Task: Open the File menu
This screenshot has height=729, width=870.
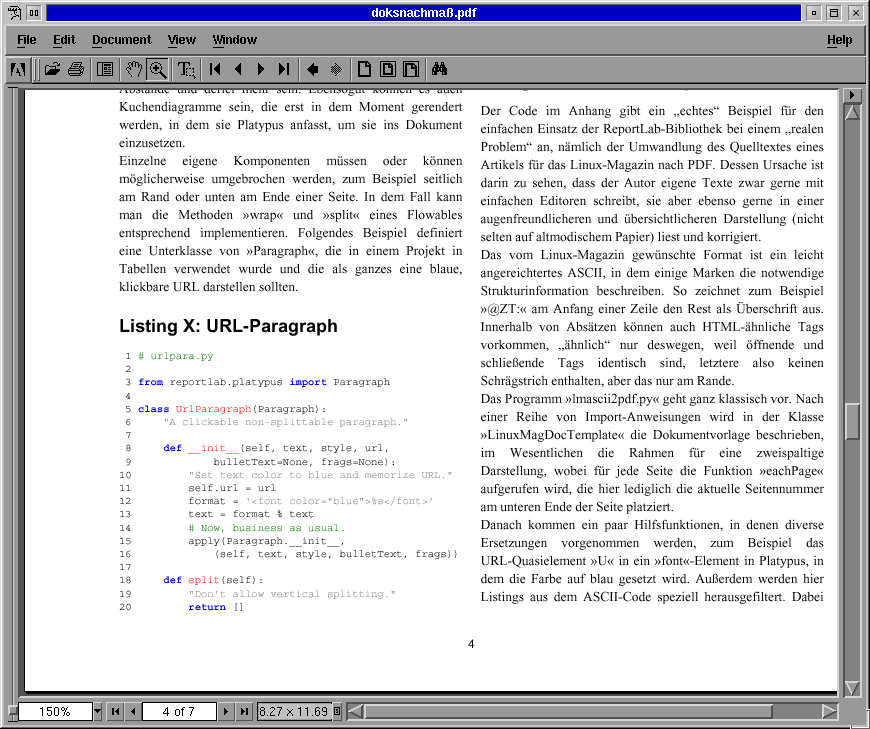Action: point(27,40)
